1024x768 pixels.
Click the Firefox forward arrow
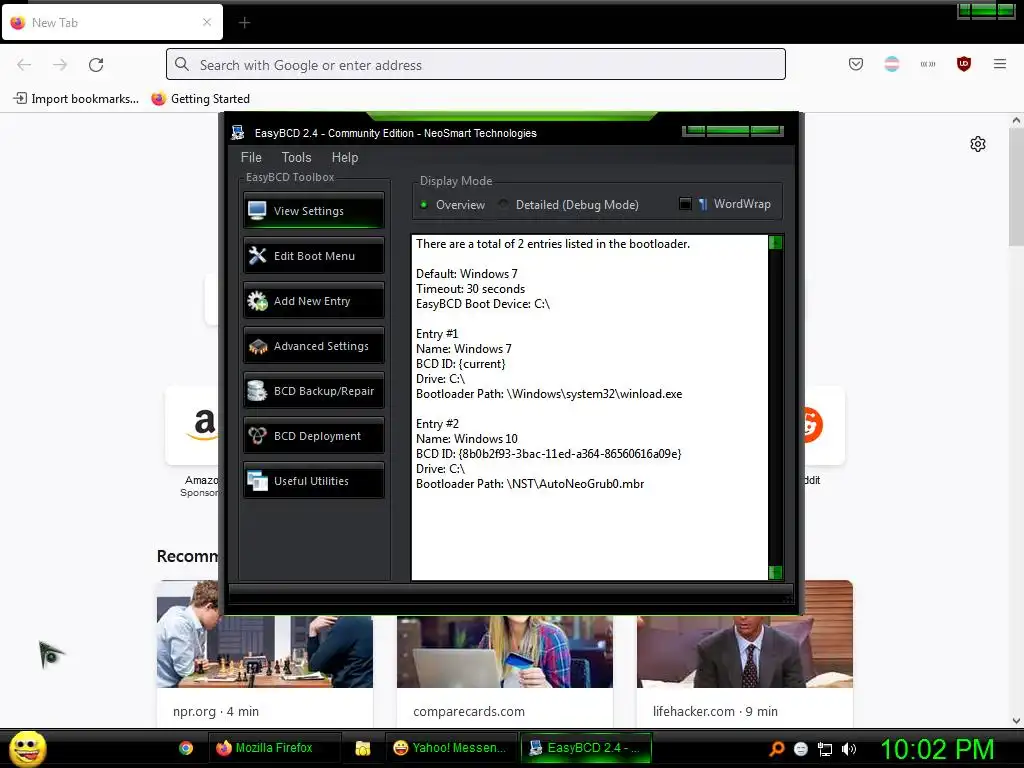60,65
